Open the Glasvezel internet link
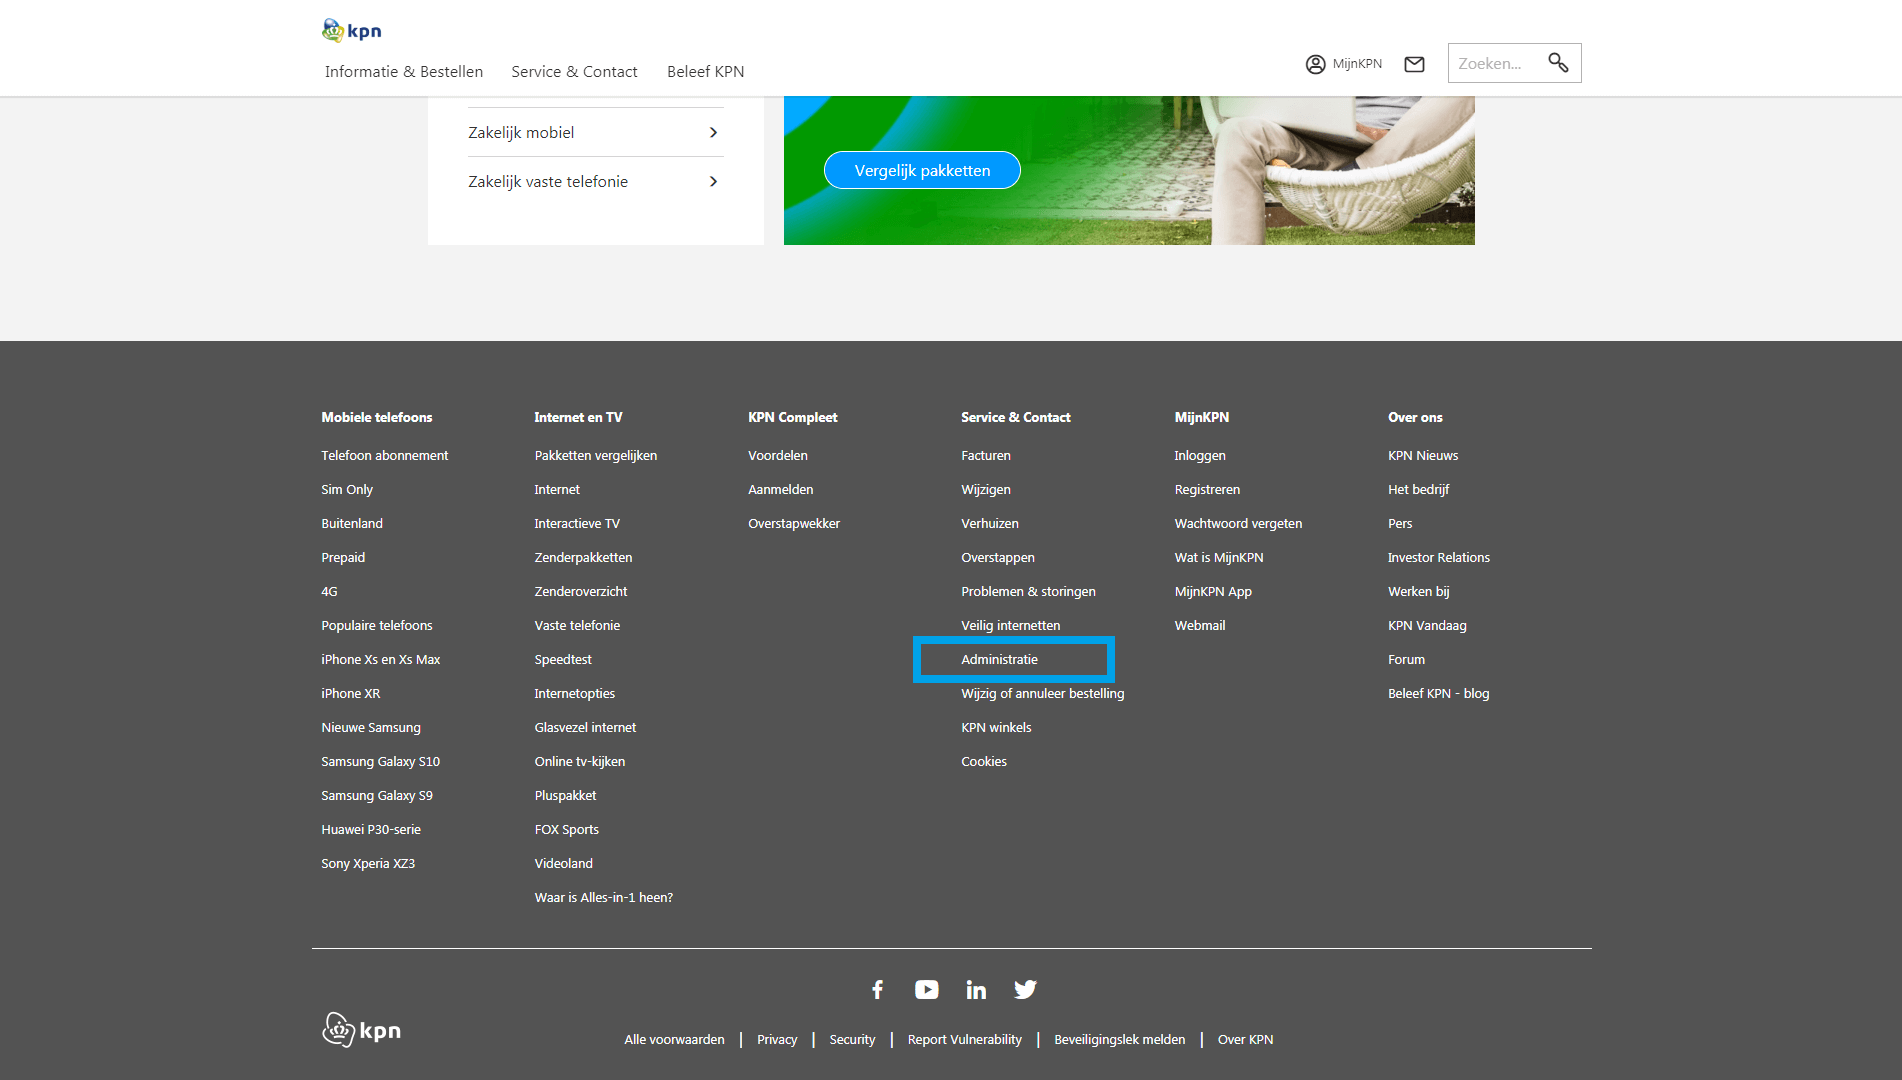 click(x=585, y=727)
